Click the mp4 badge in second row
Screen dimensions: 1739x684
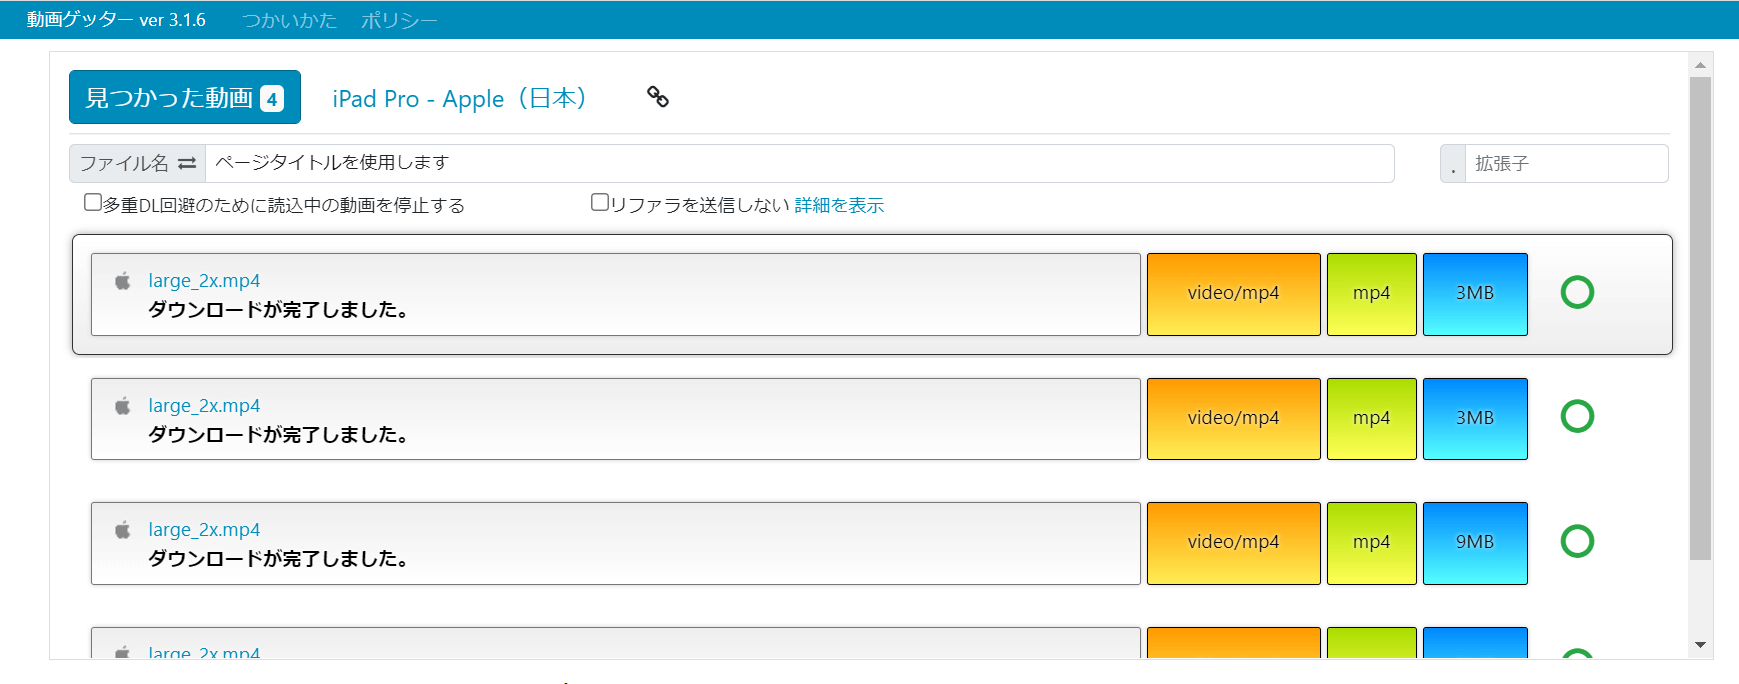click(x=1371, y=419)
